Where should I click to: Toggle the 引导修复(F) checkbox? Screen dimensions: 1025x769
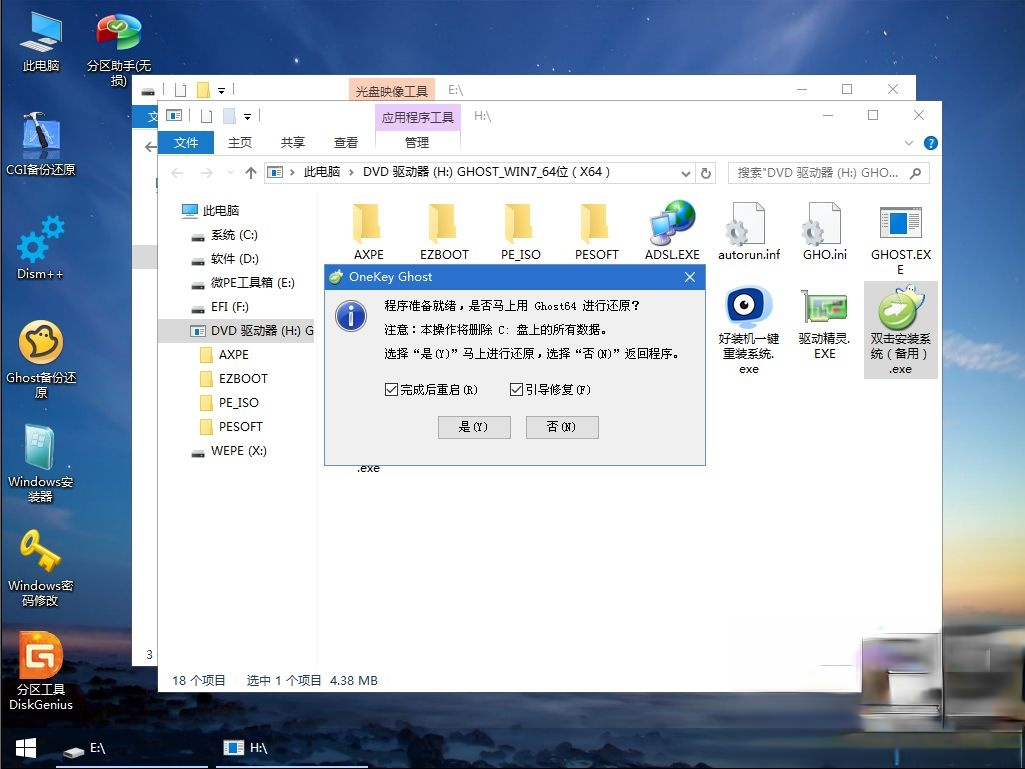(x=516, y=389)
